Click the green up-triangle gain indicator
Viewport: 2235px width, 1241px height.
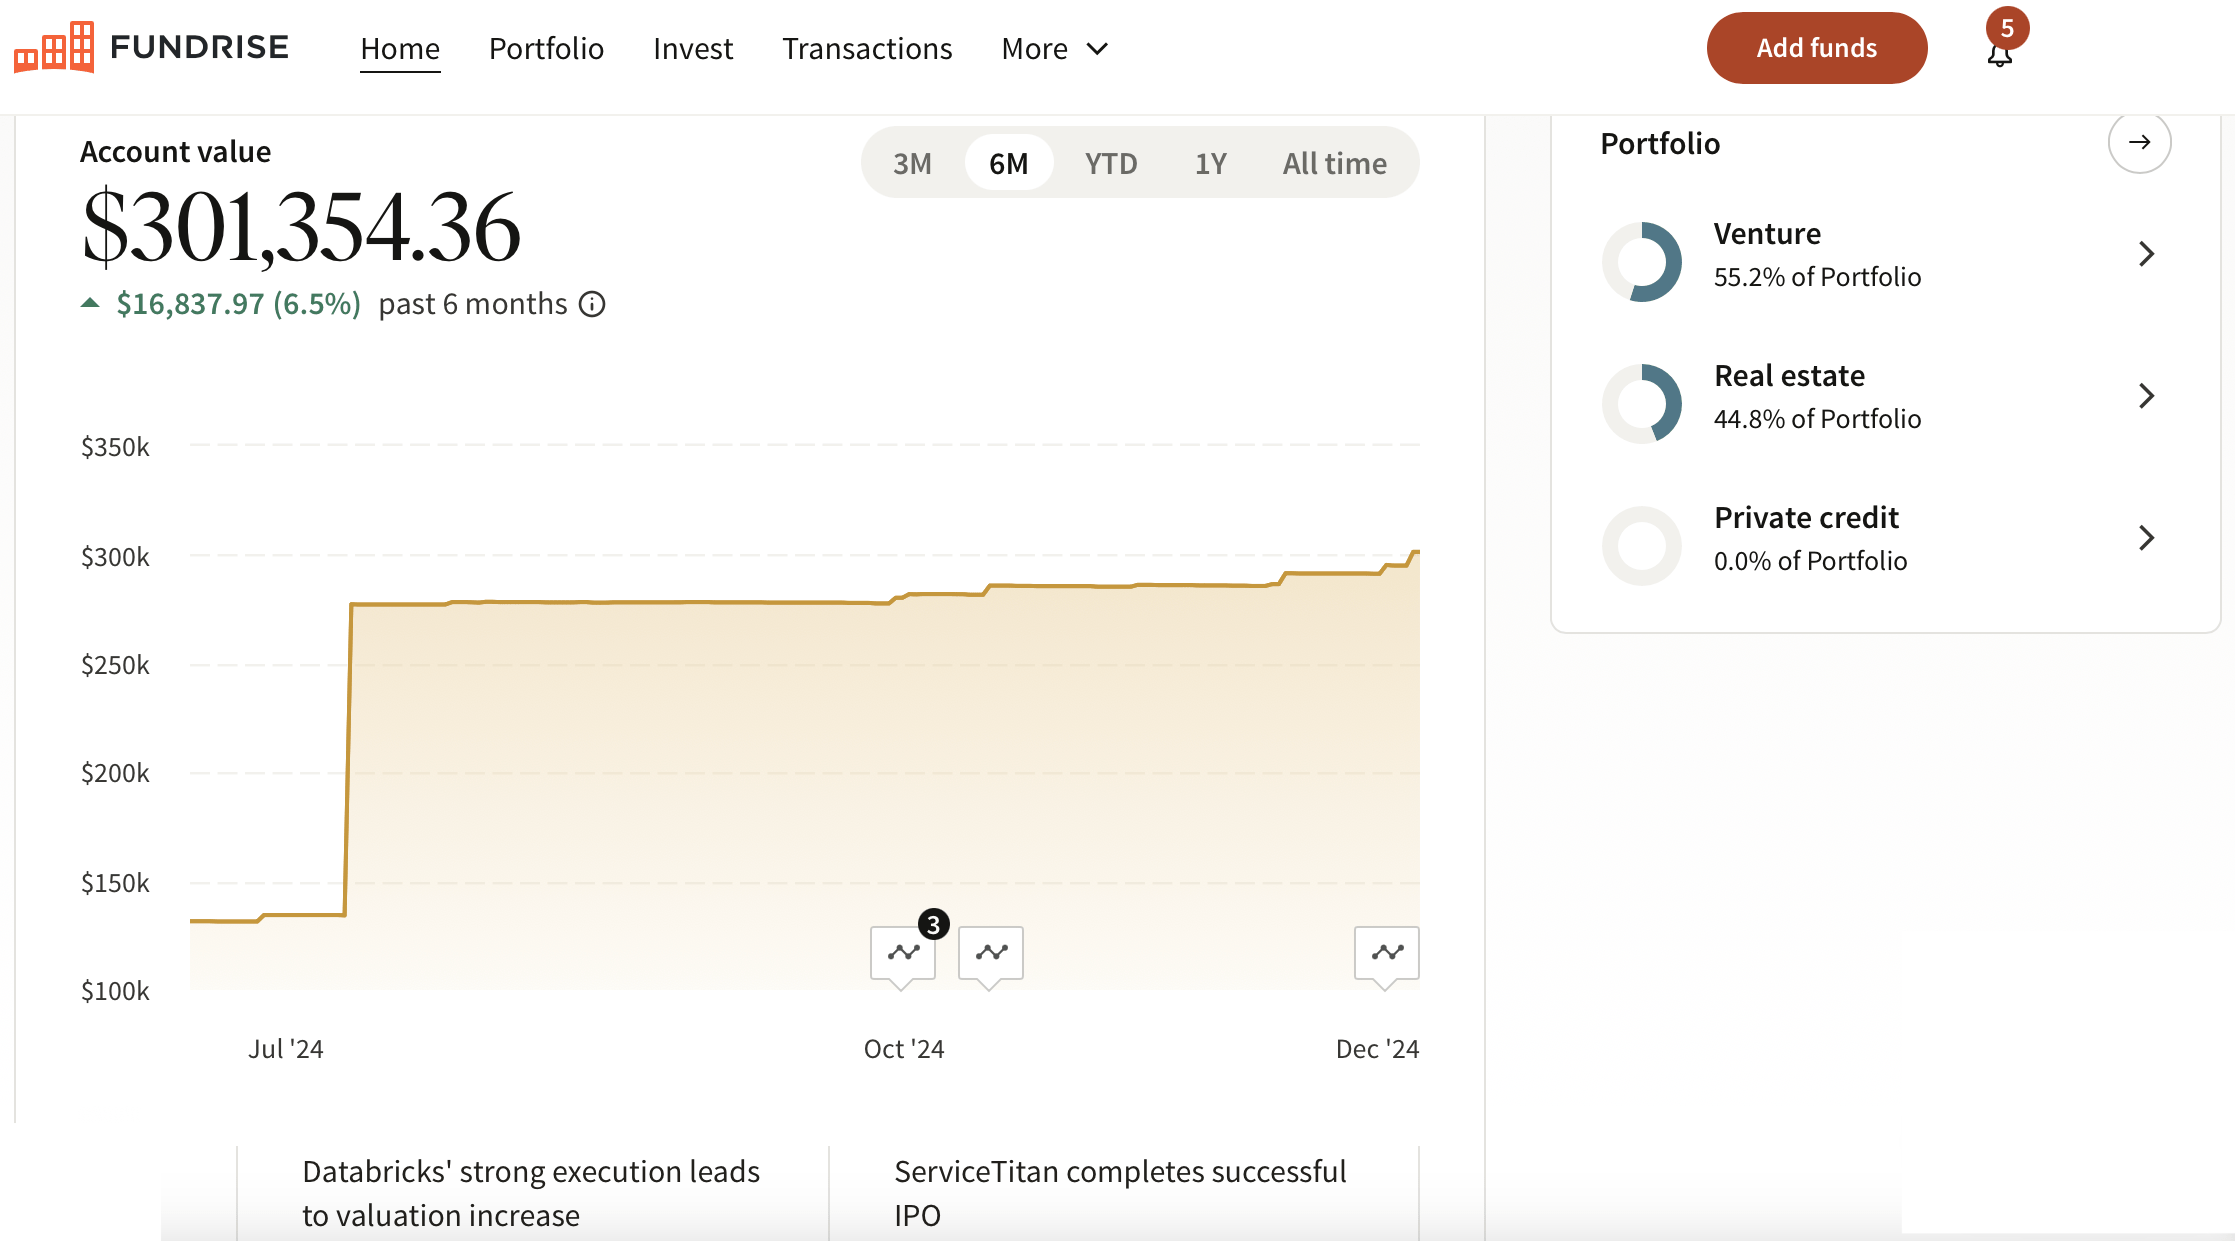pyautogui.click(x=90, y=303)
